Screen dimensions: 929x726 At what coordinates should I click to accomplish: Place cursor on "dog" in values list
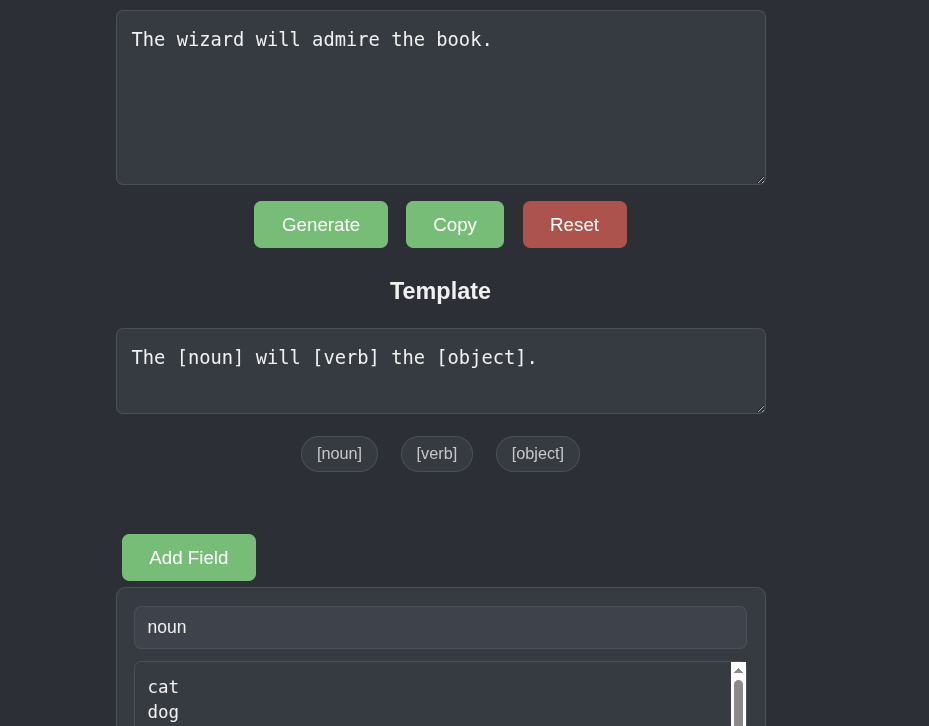click(x=163, y=712)
